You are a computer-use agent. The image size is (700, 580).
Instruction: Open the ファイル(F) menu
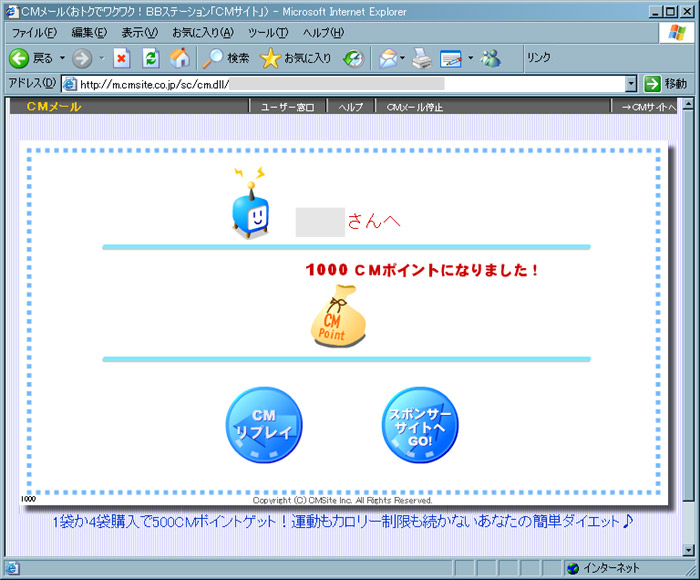tap(34, 33)
